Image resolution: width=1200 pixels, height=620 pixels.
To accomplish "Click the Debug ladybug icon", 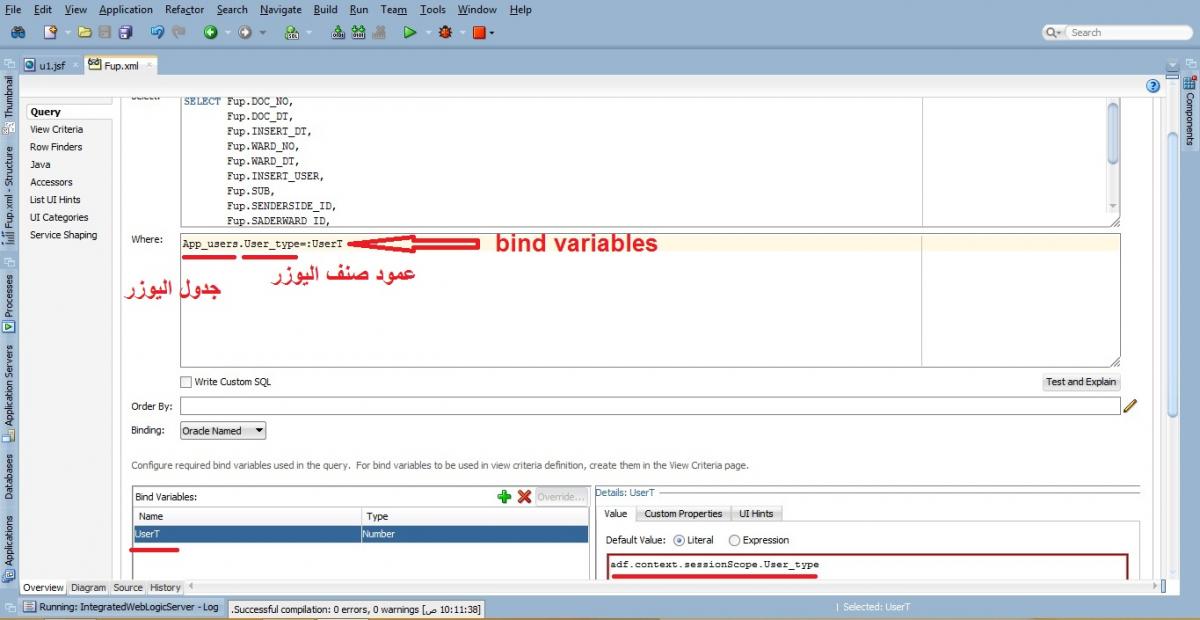I will 445,32.
